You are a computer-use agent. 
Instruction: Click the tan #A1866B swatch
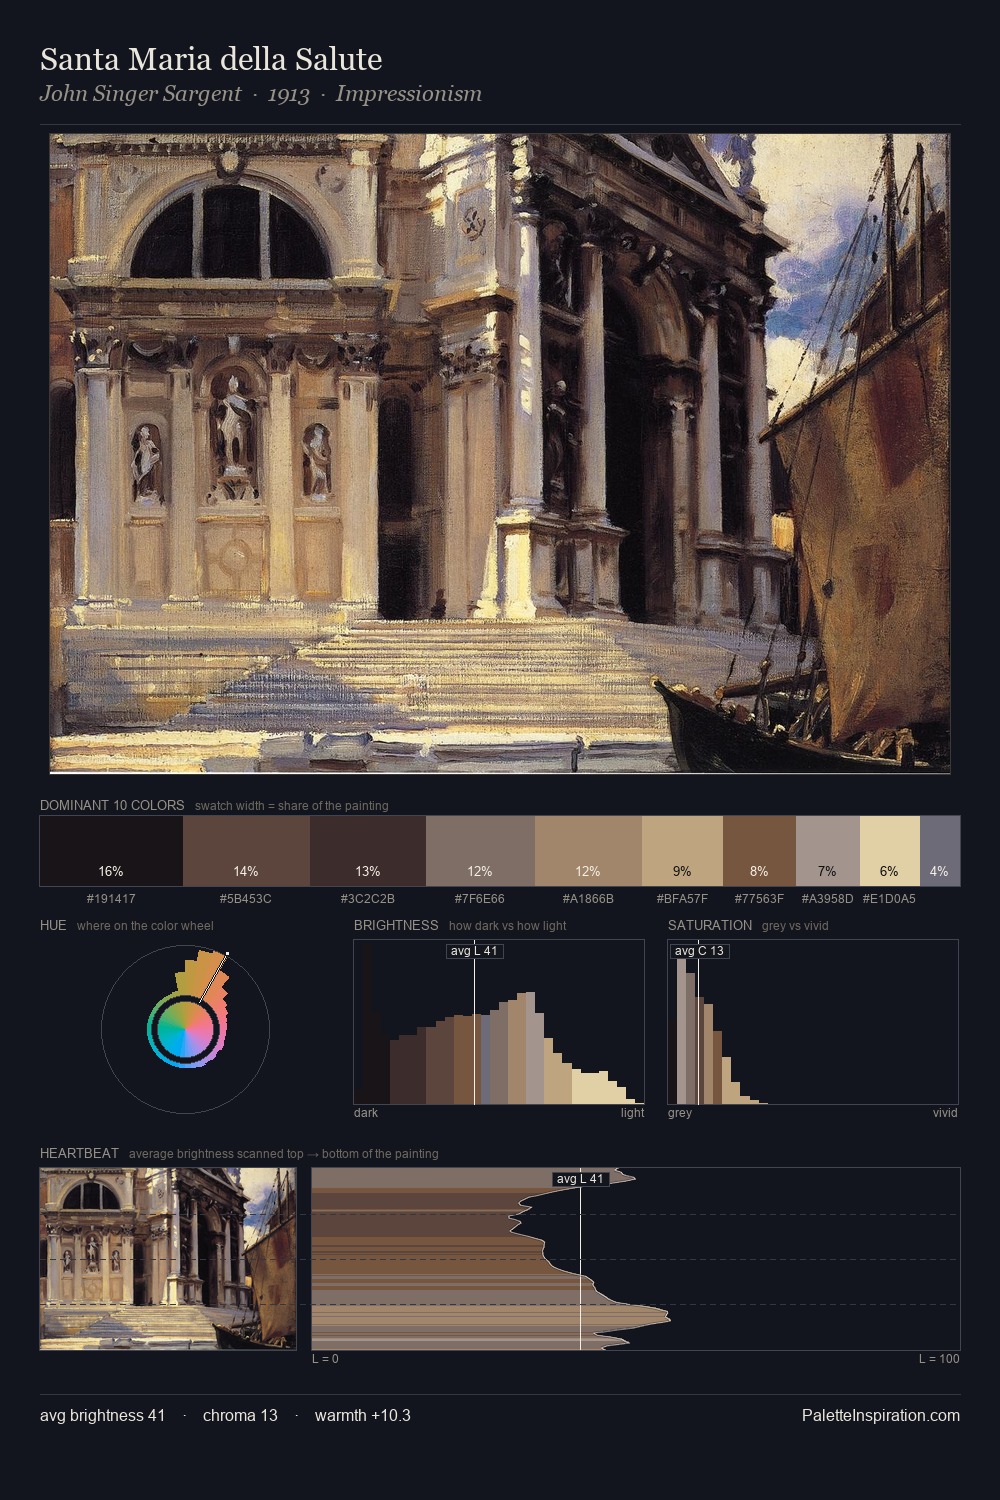click(x=588, y=851)
